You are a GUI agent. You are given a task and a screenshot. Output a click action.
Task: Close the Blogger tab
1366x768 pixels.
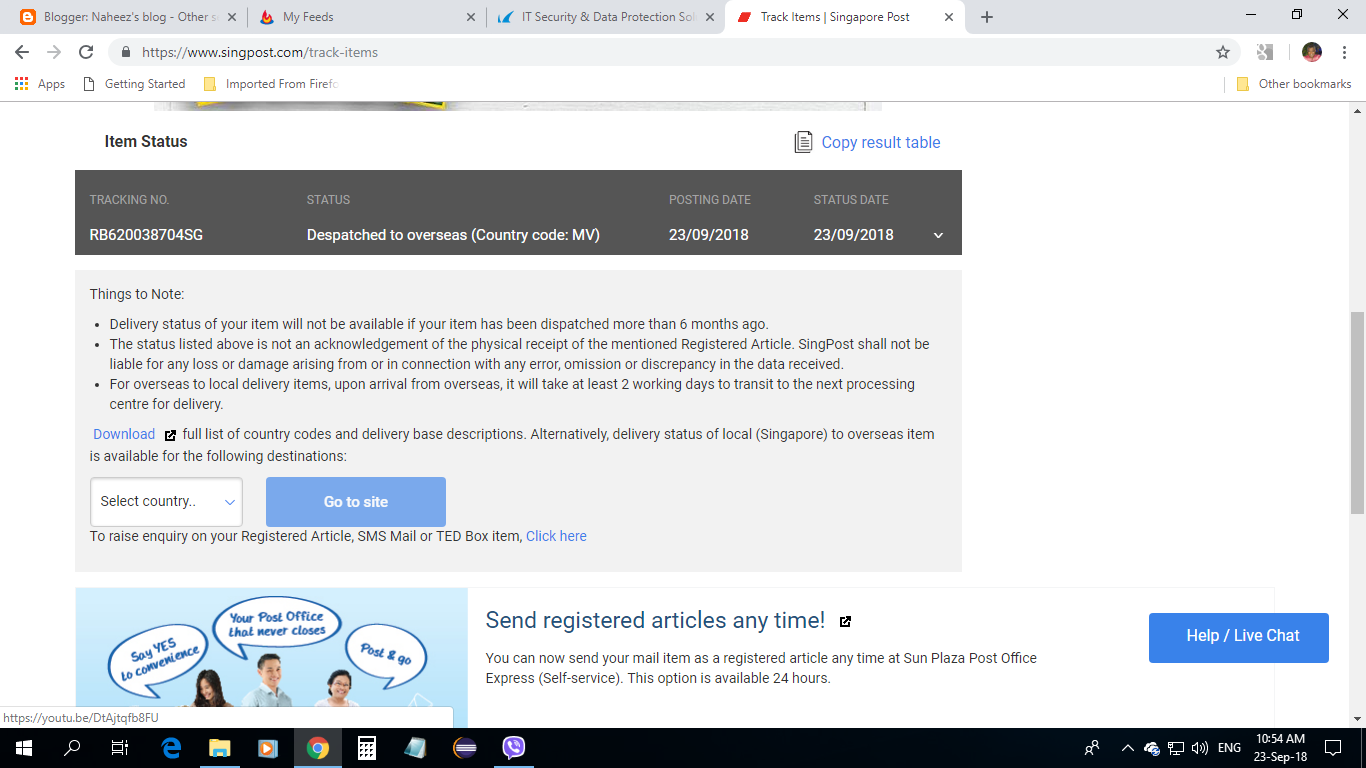(x=234, y=17)
